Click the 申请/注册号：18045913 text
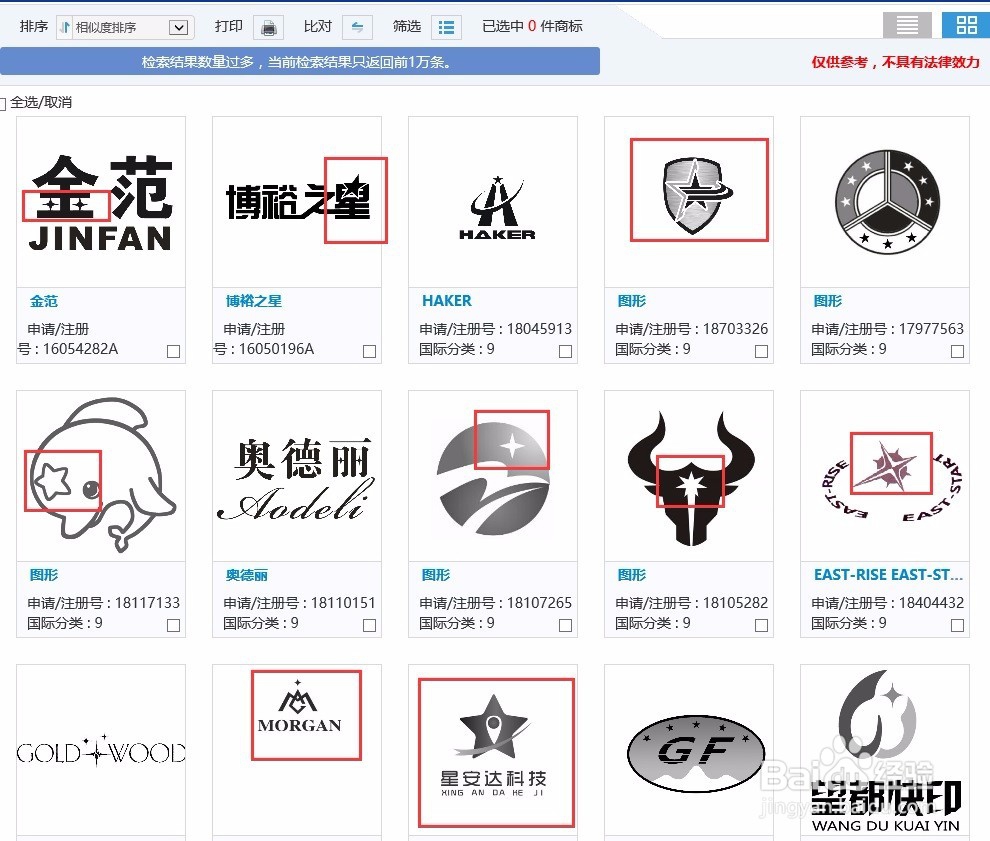 click(496, 329)
